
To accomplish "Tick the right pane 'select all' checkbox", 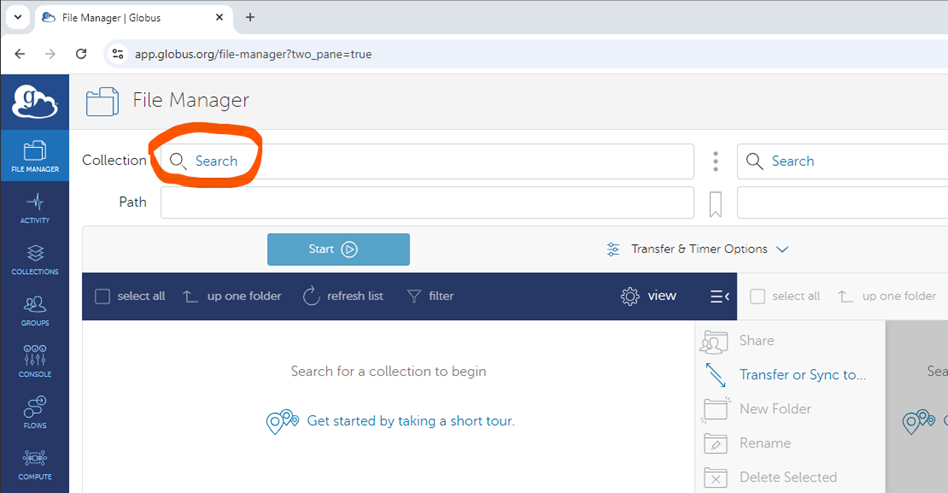I will coord(758,296).
